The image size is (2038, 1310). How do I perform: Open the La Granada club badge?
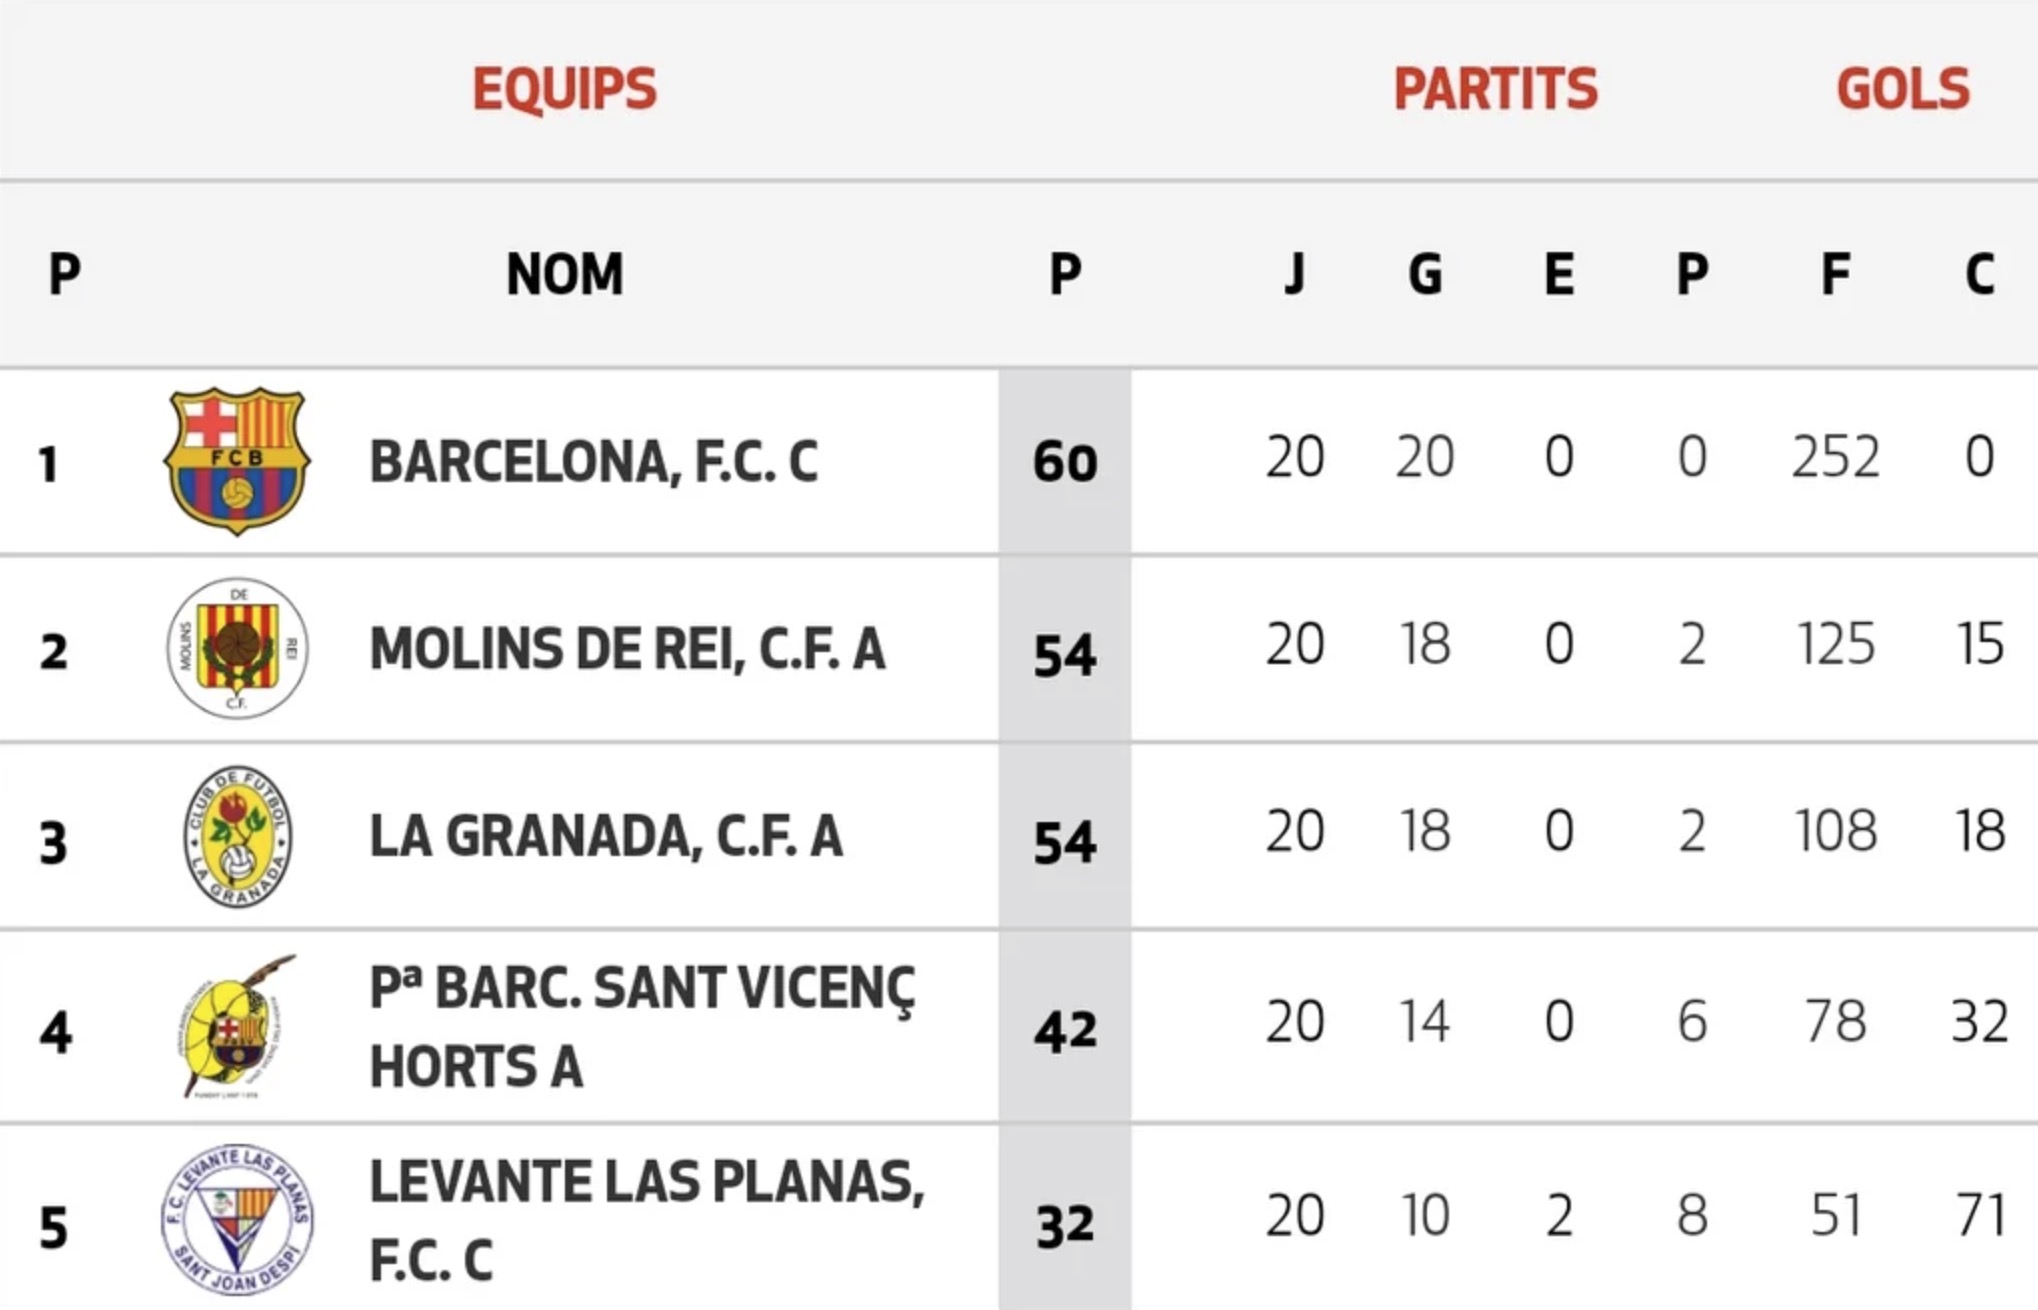[x=237, y=837]
